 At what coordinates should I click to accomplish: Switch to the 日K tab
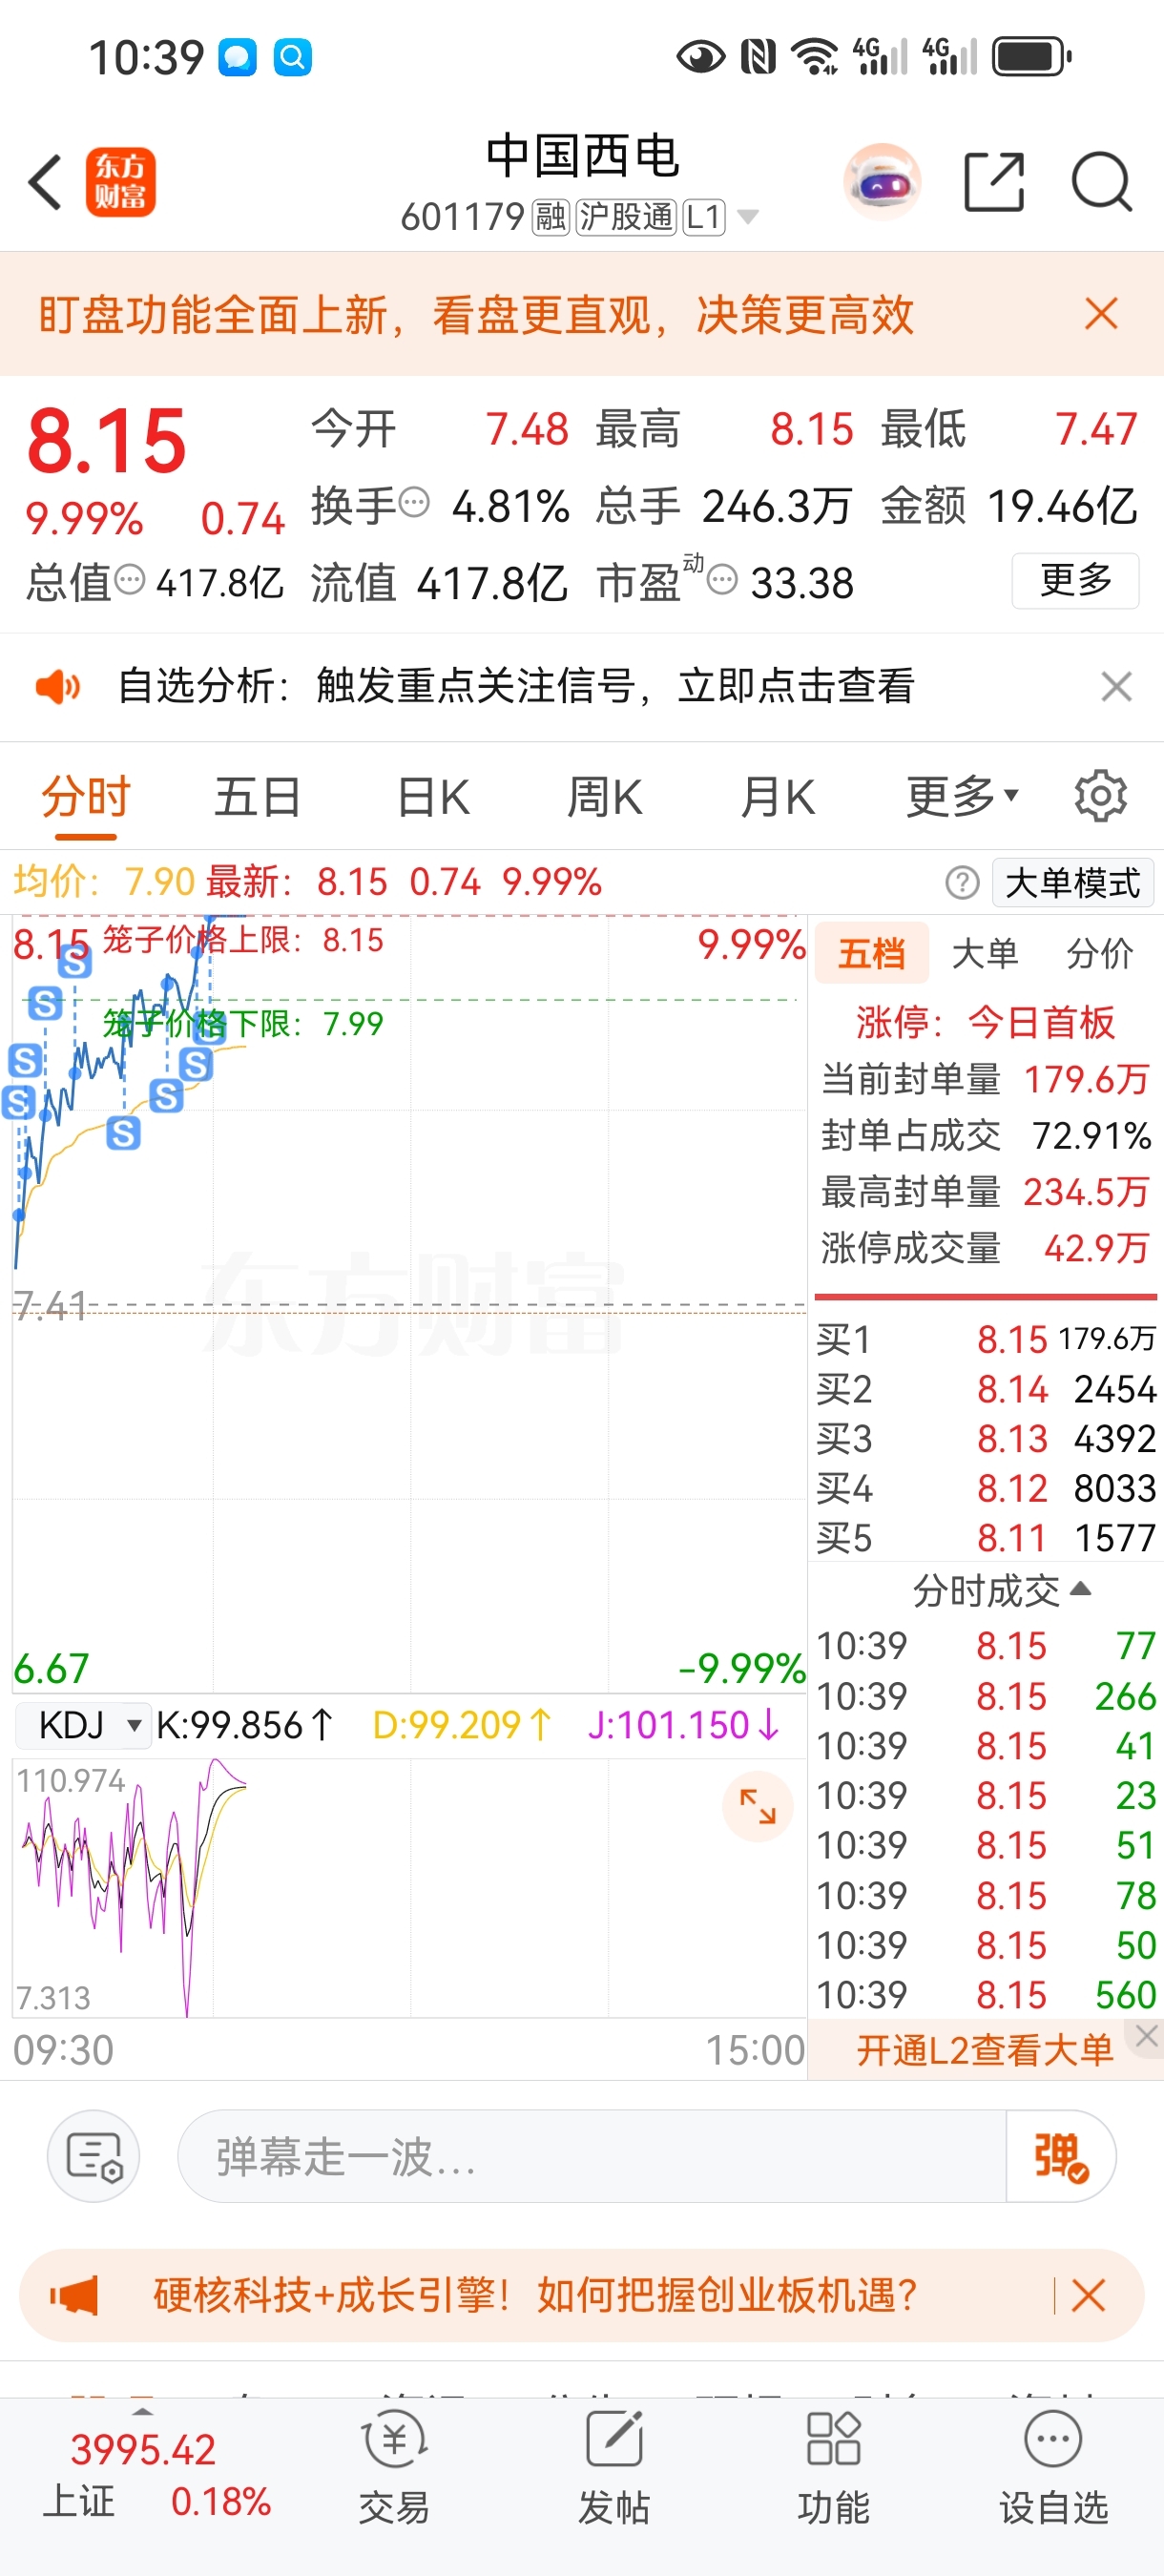tap(433, 797)
